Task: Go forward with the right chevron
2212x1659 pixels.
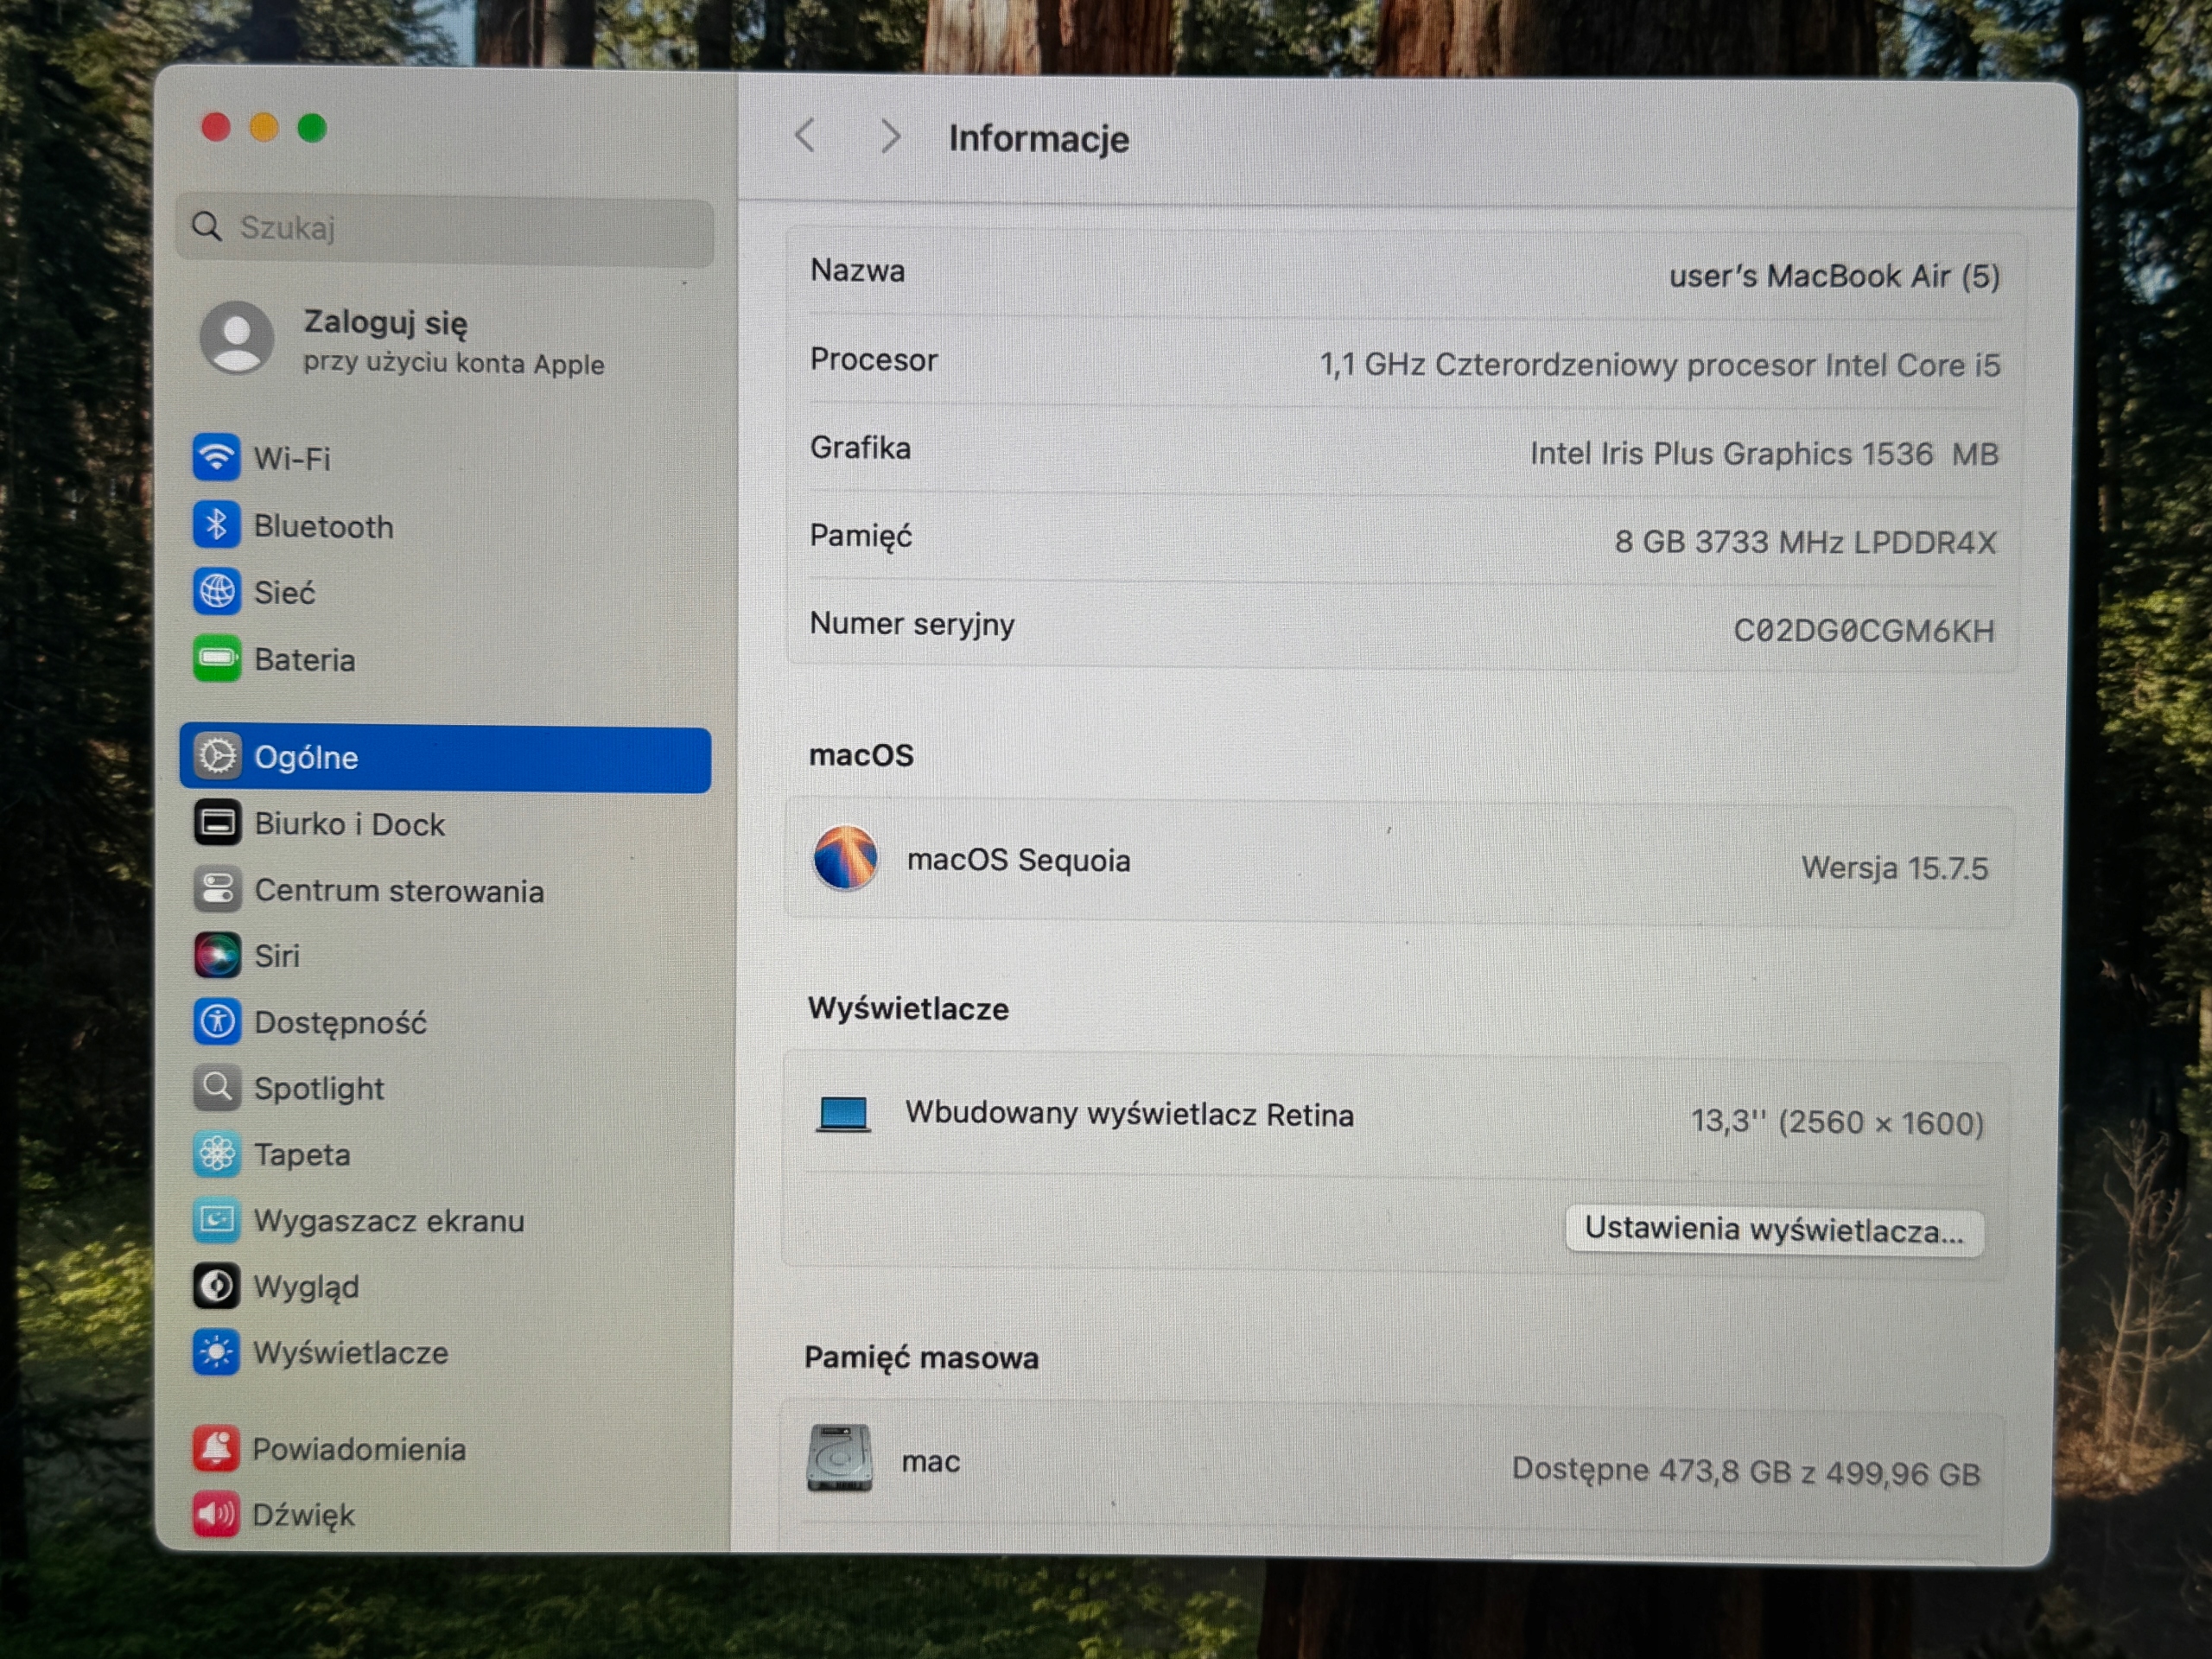Action: pyautogui.click(x=889, y=137)
